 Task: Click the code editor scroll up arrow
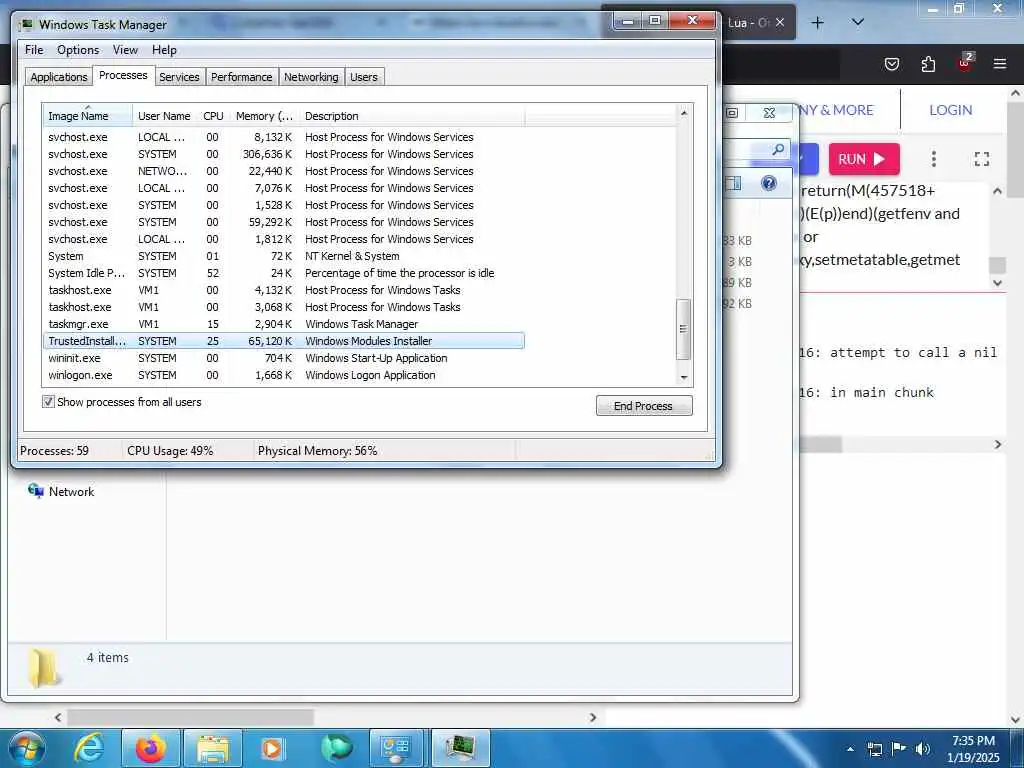pyautogui.click(x=997, y=191)
